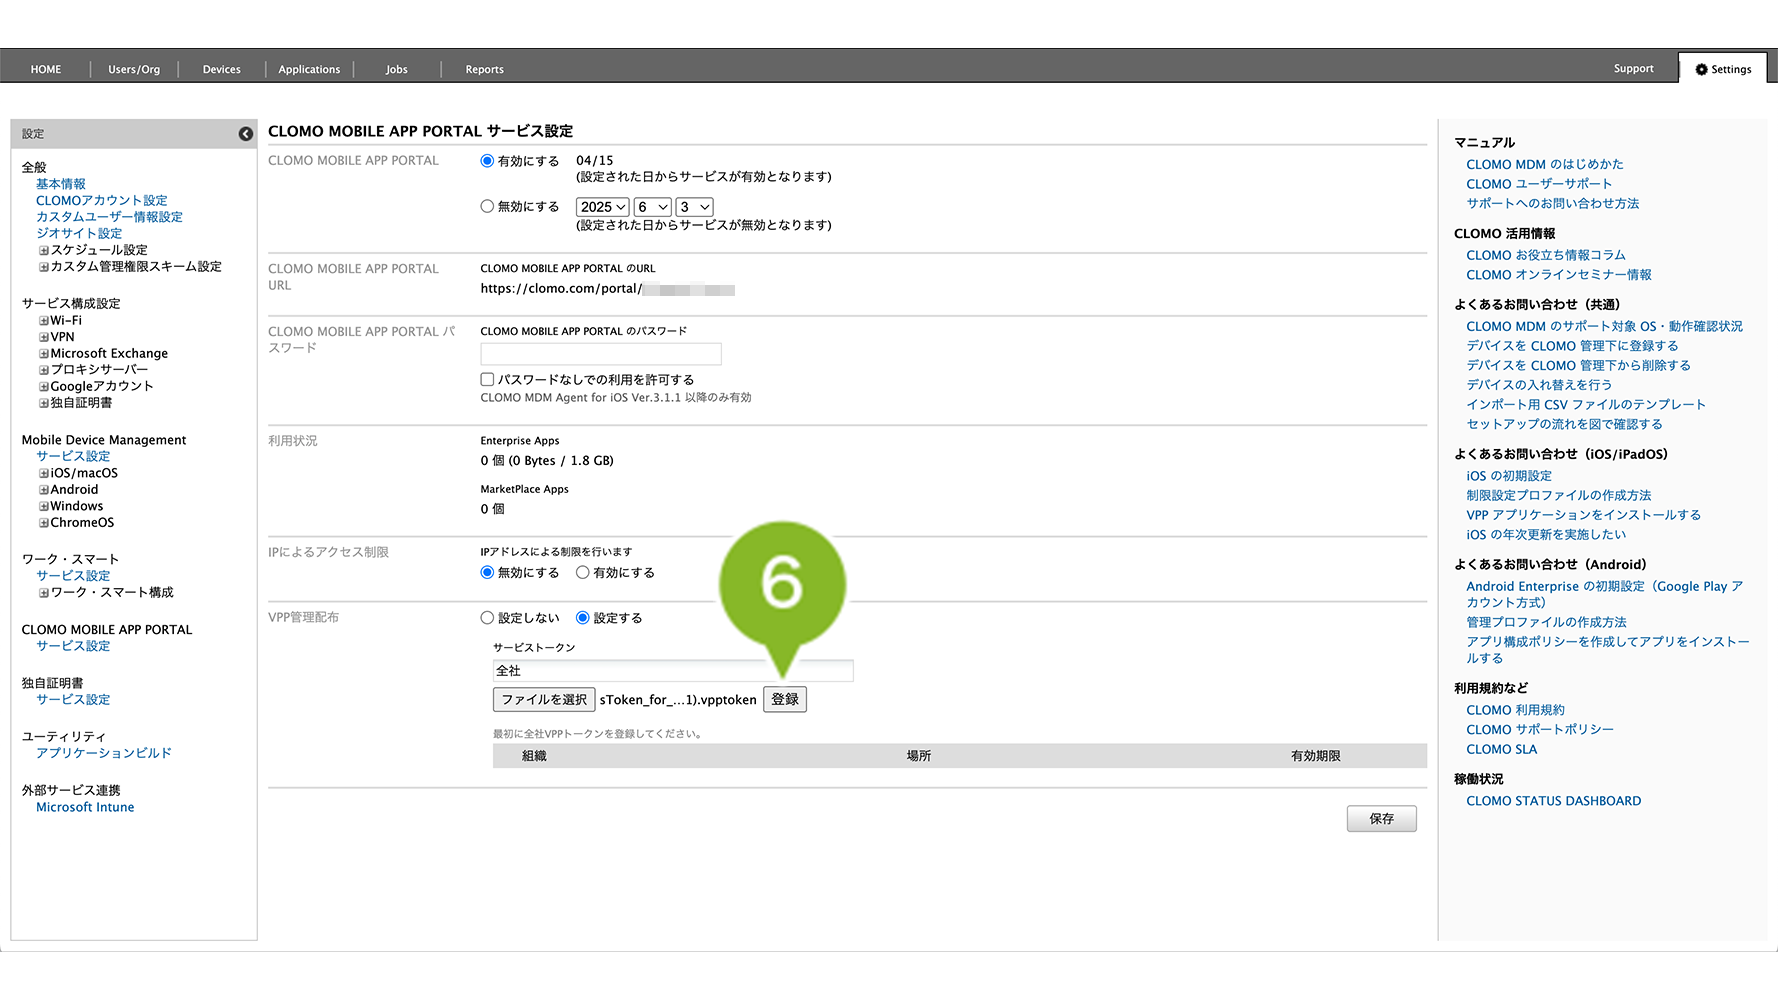The width and height of the screenshot is (1778, 1000).
Task: Open ジオサイト設定 link
Action: tap(79, 234)
